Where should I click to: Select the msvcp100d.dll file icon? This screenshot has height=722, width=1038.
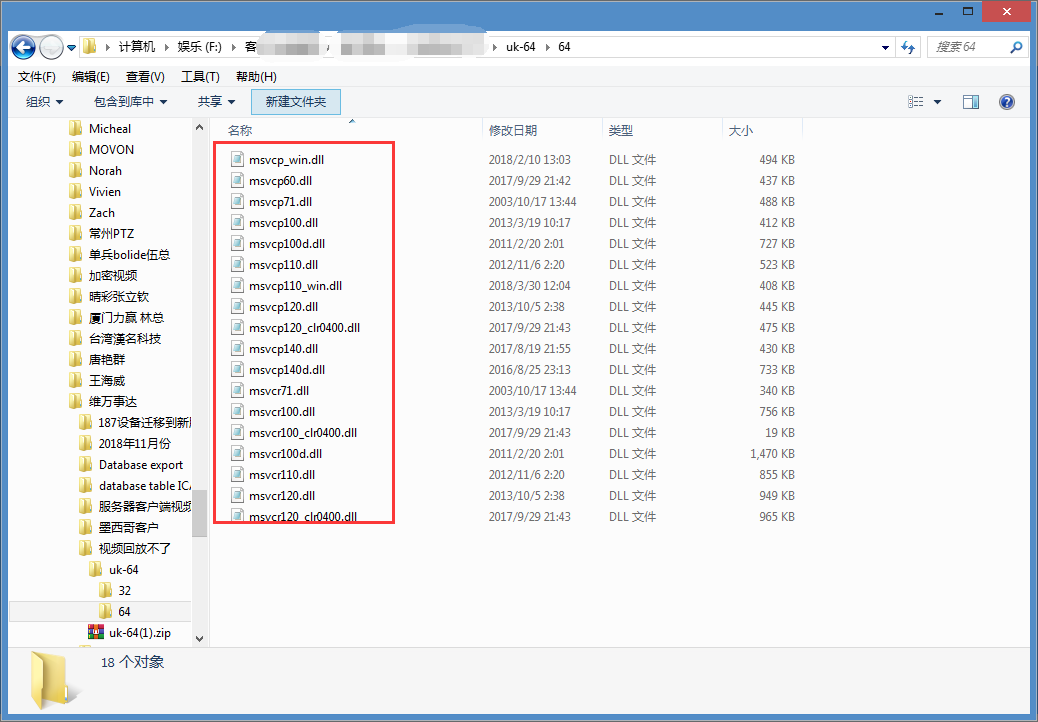[x=238, y=244]
